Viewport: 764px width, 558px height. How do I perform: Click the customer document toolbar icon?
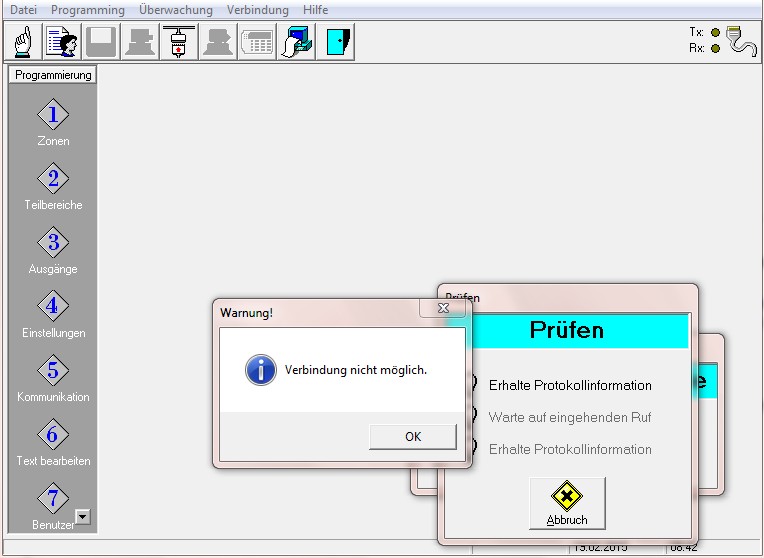coord(62,42)
